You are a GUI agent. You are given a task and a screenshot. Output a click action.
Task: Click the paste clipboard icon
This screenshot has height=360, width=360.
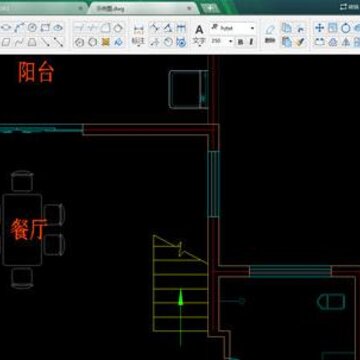tap(286, 42)
